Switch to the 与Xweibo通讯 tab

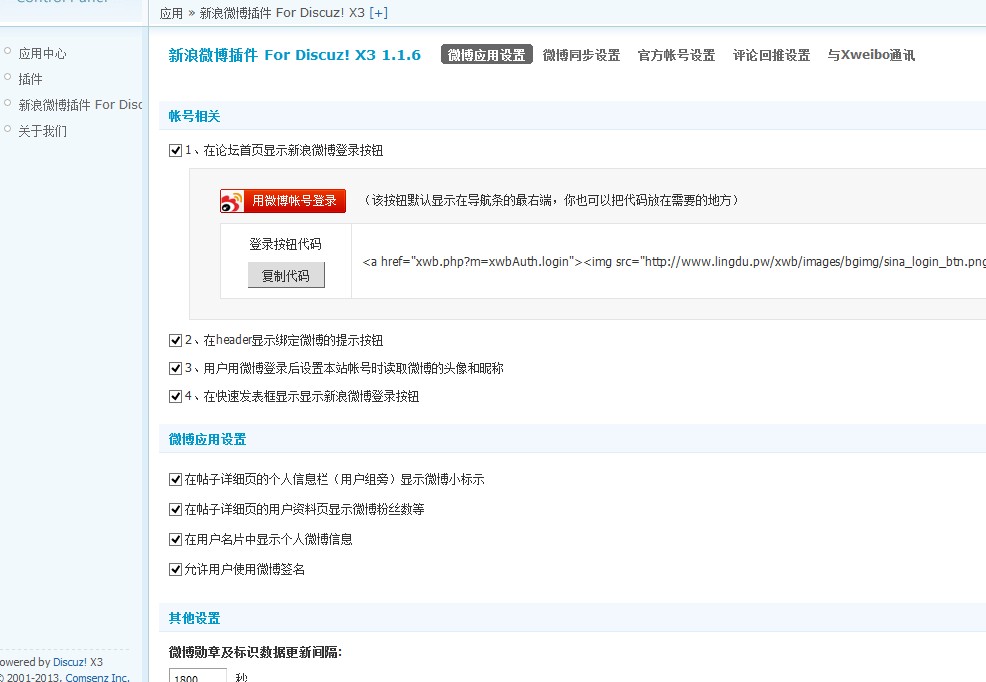[x=871, y=55]
